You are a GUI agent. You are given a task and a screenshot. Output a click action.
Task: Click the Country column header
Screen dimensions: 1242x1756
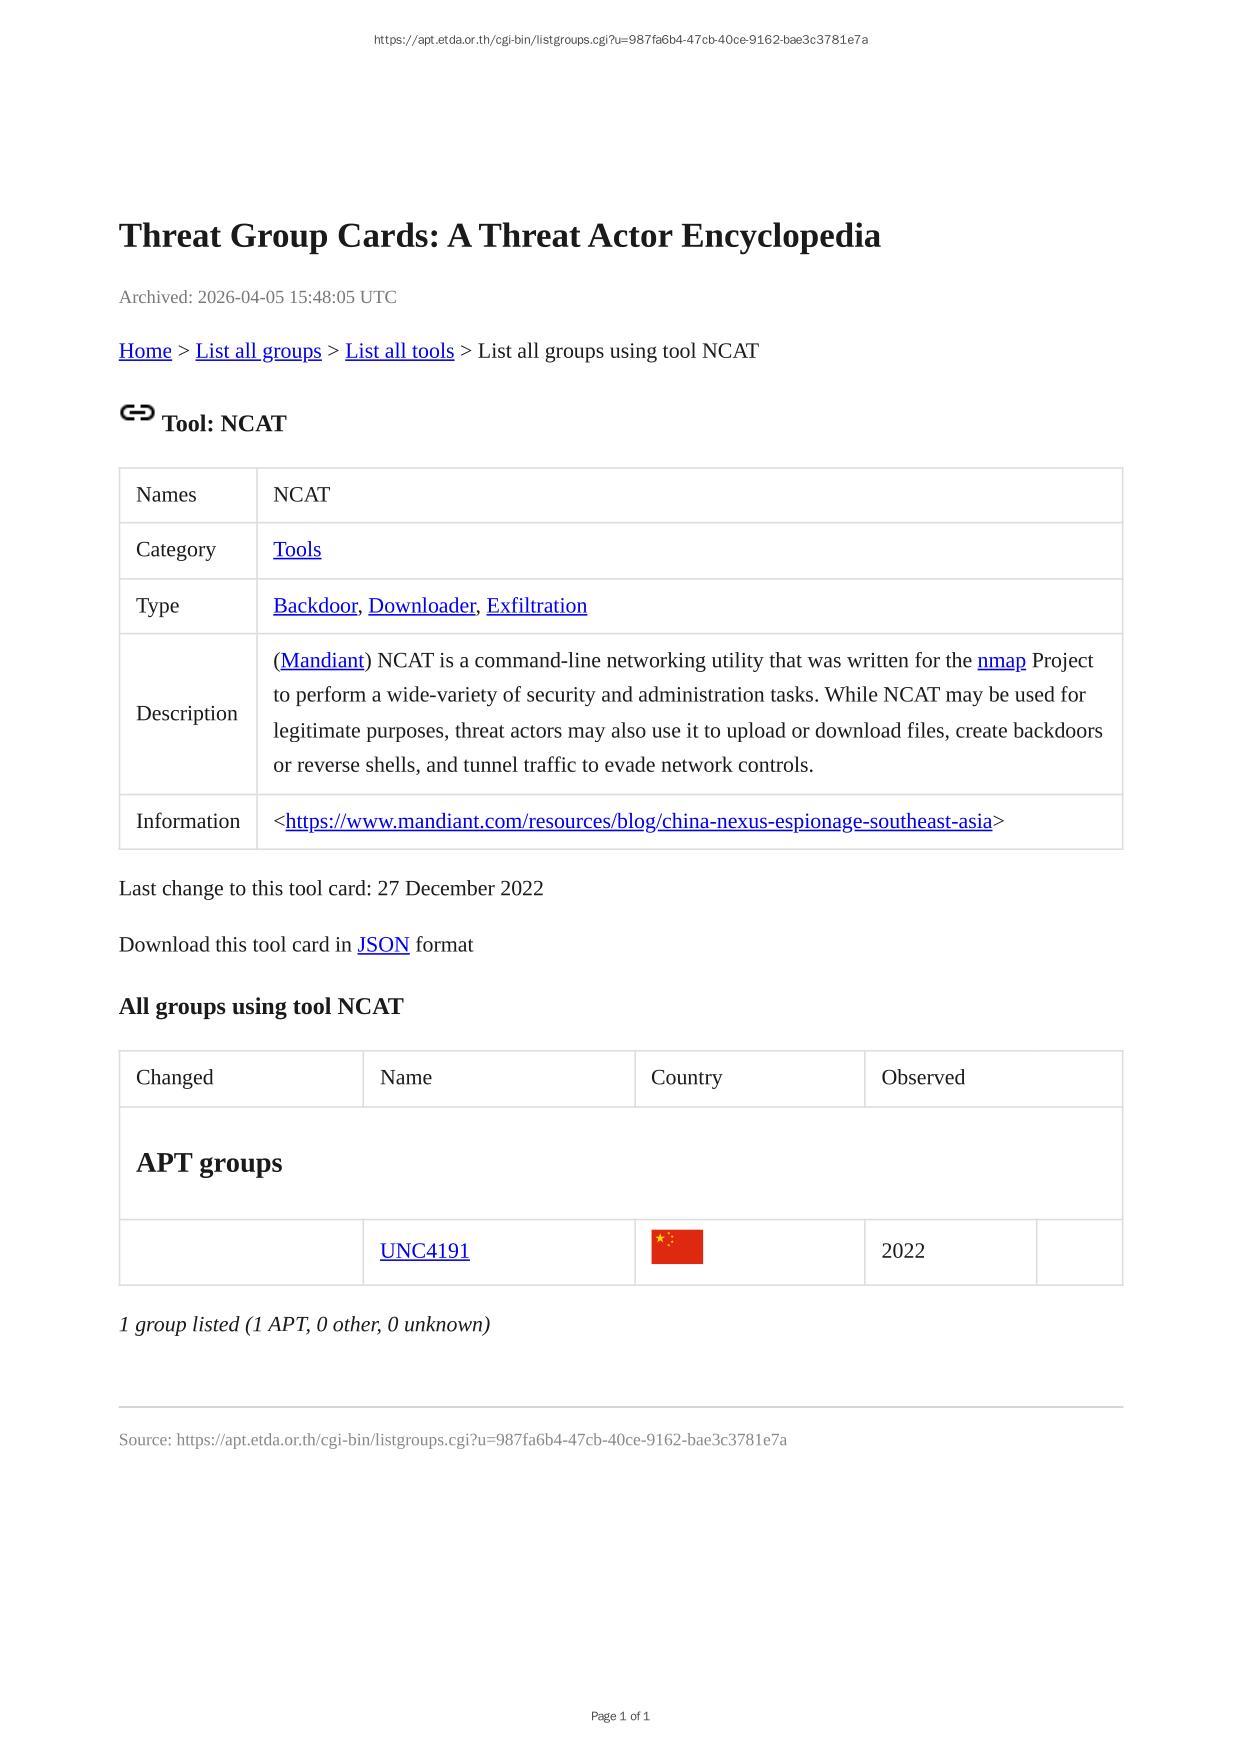click(686, 1078)
